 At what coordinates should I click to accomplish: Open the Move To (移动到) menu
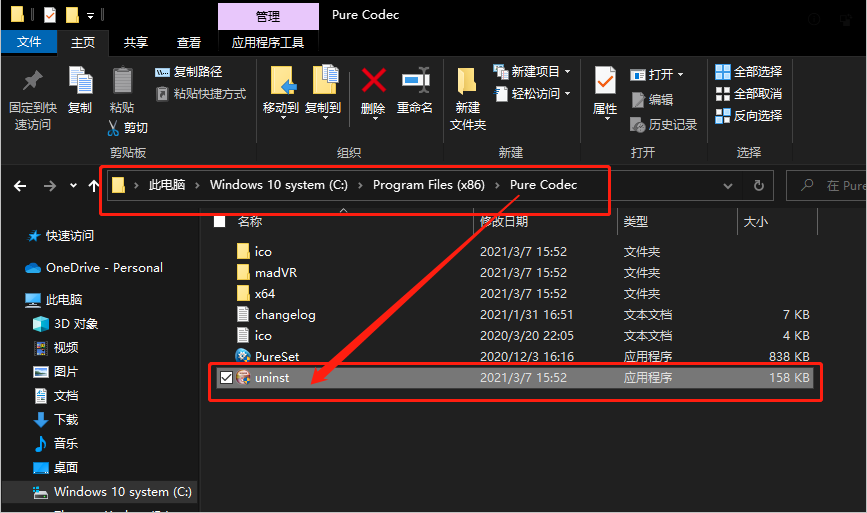pos(281,91)
